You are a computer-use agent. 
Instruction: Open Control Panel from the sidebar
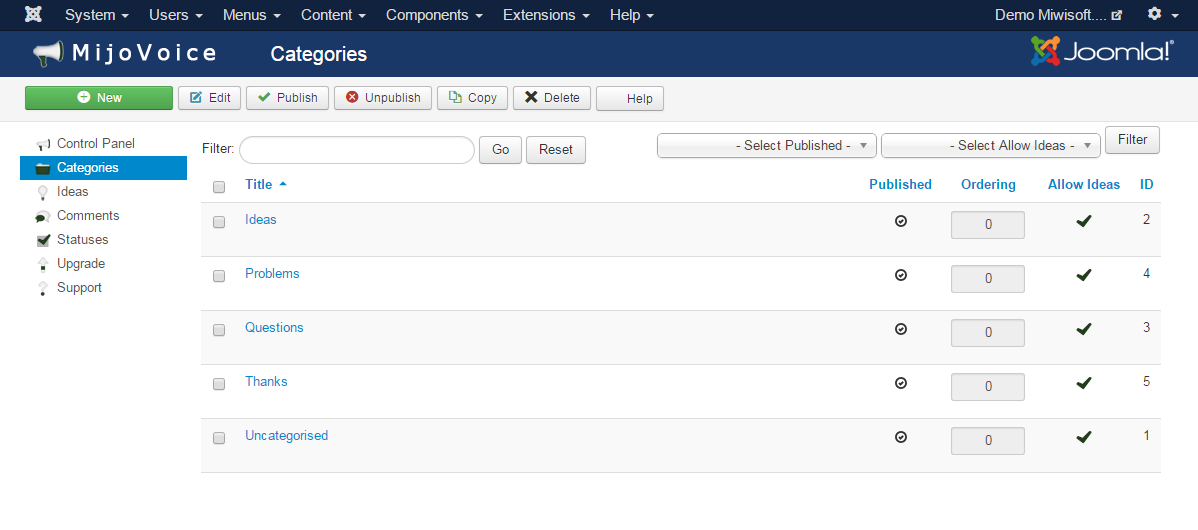pos(95,144)
